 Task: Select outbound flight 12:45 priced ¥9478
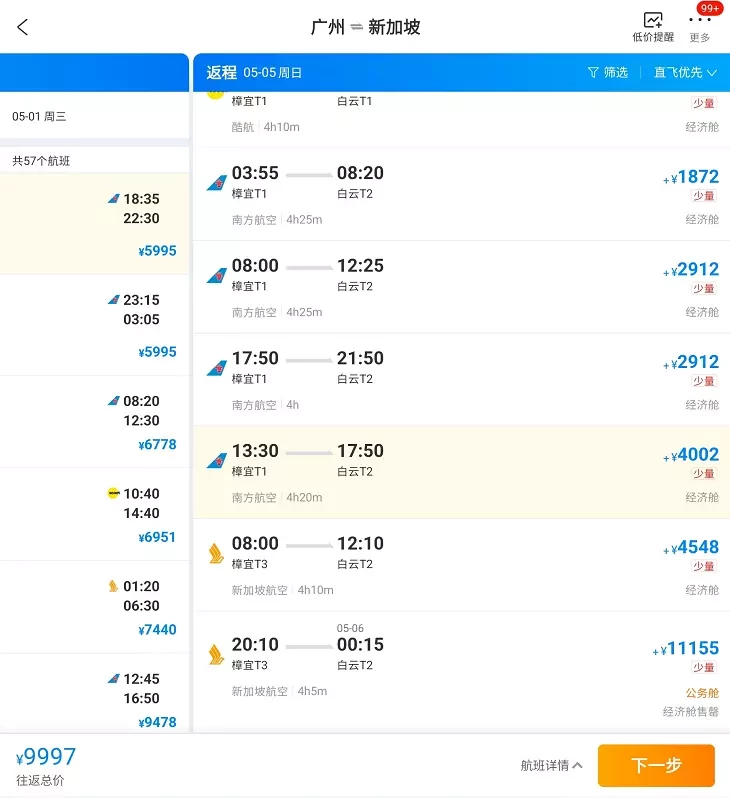coord(94,694)
